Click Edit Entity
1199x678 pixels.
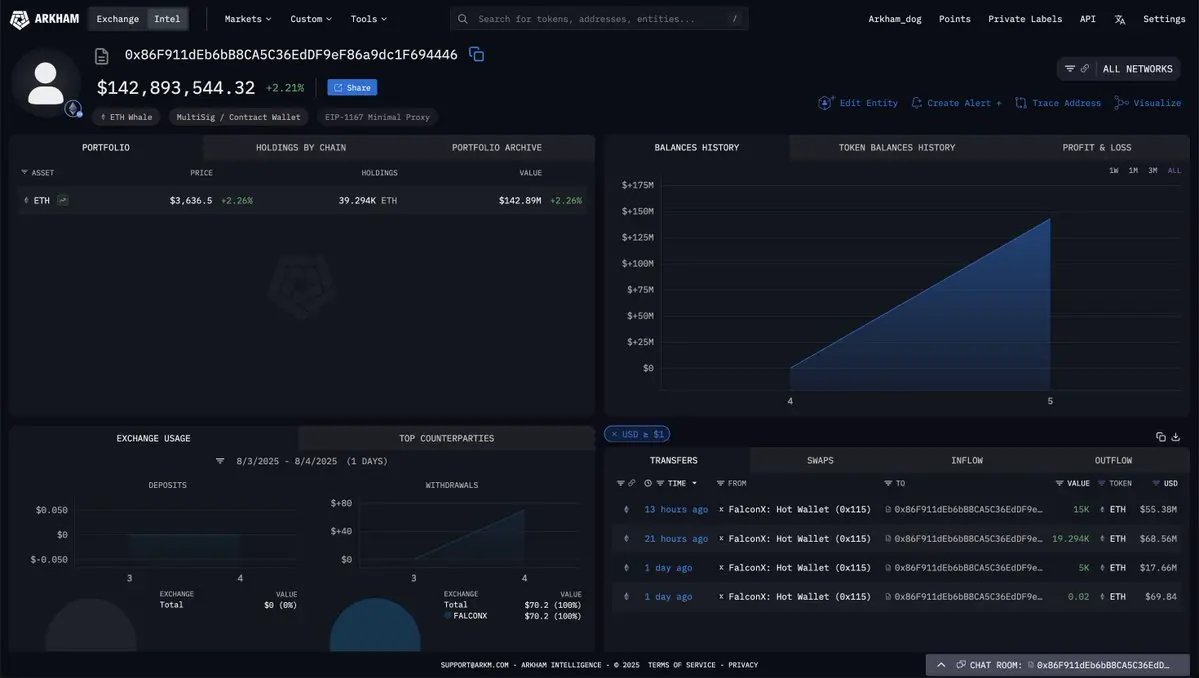point(858,102)
